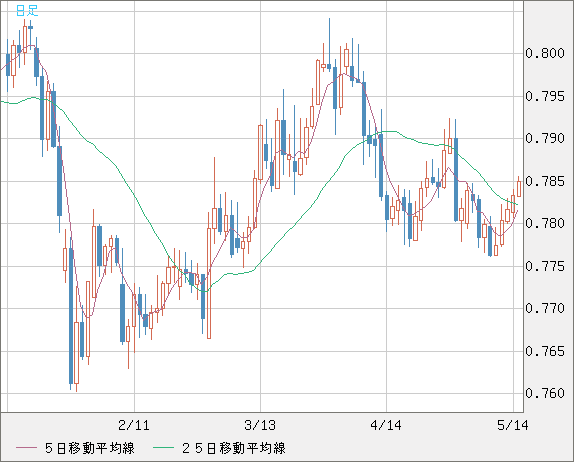This screenshot has height=462, width=574.
Task: Click the 3/13 date label
Action: tap(260, 425)
